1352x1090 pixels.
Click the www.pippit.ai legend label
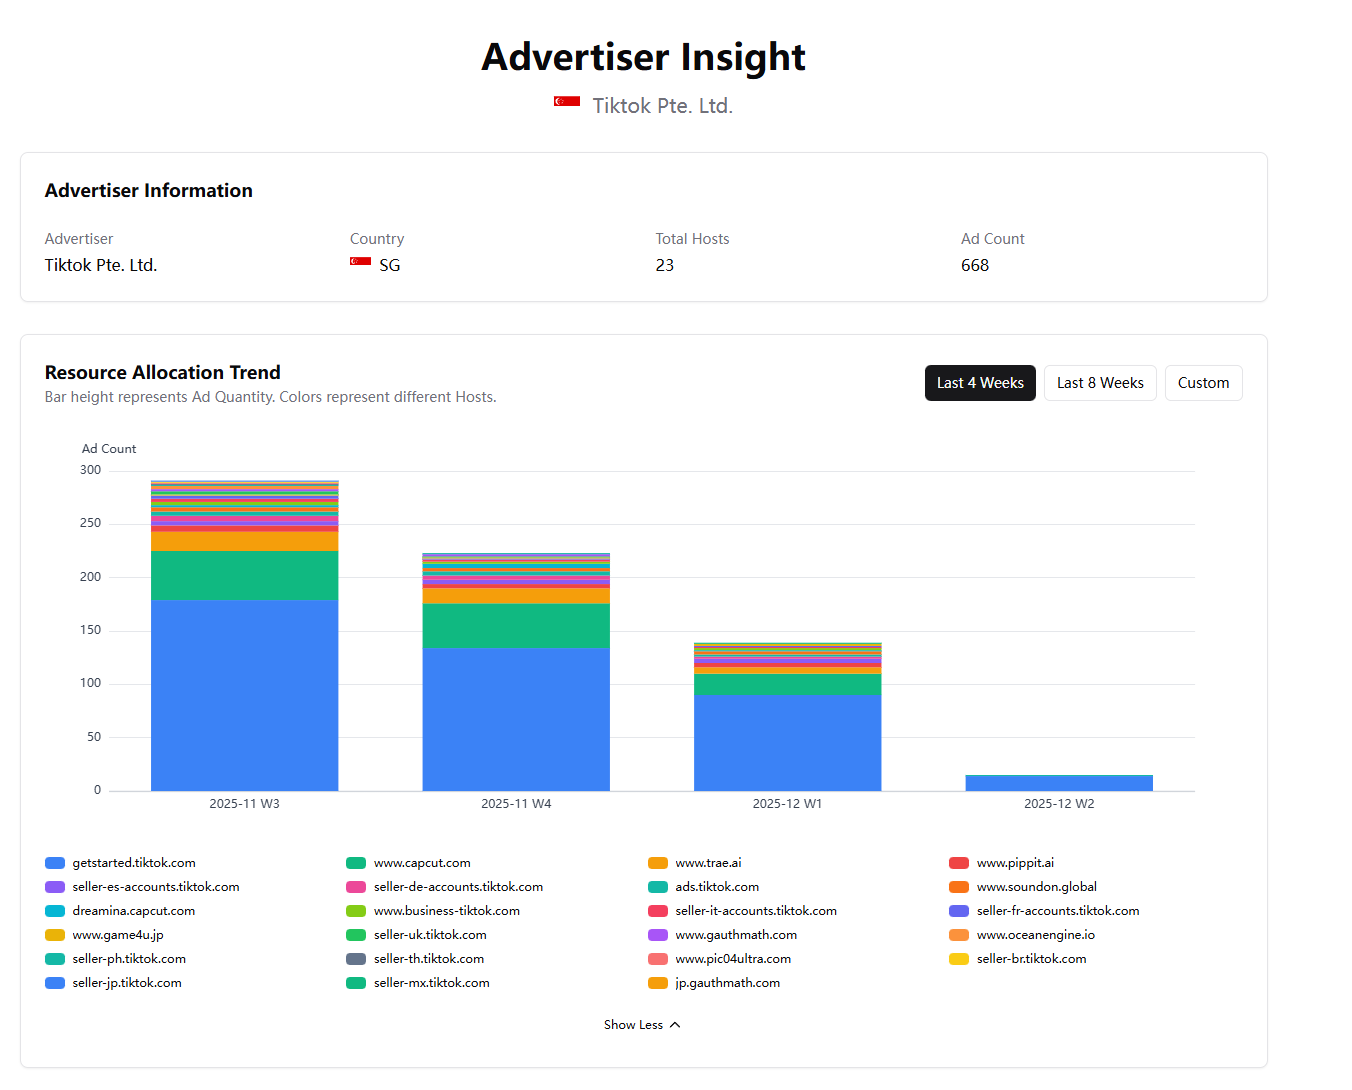point(1015,863)
